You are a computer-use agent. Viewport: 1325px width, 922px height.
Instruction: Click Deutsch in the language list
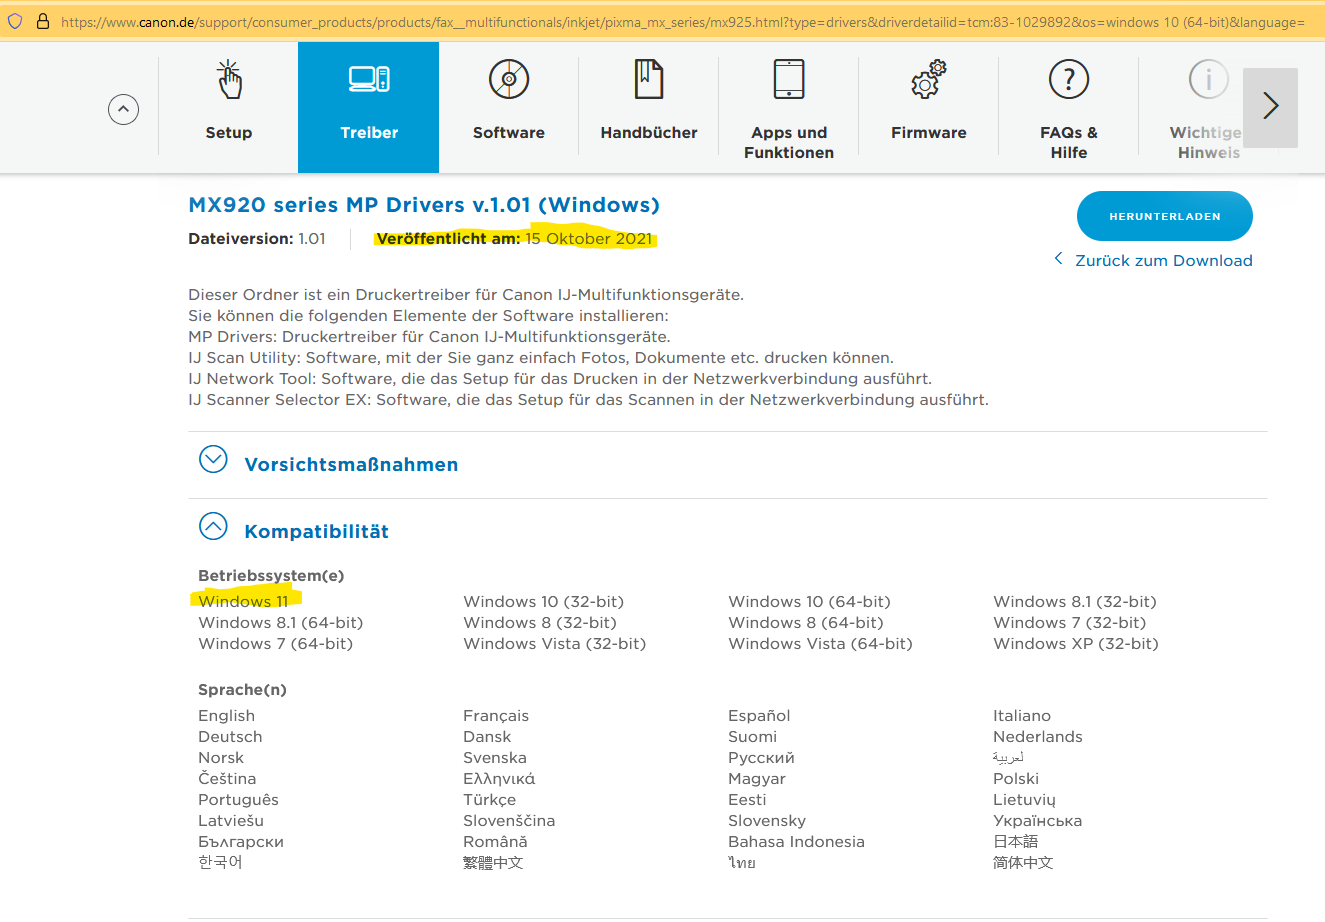230,737
